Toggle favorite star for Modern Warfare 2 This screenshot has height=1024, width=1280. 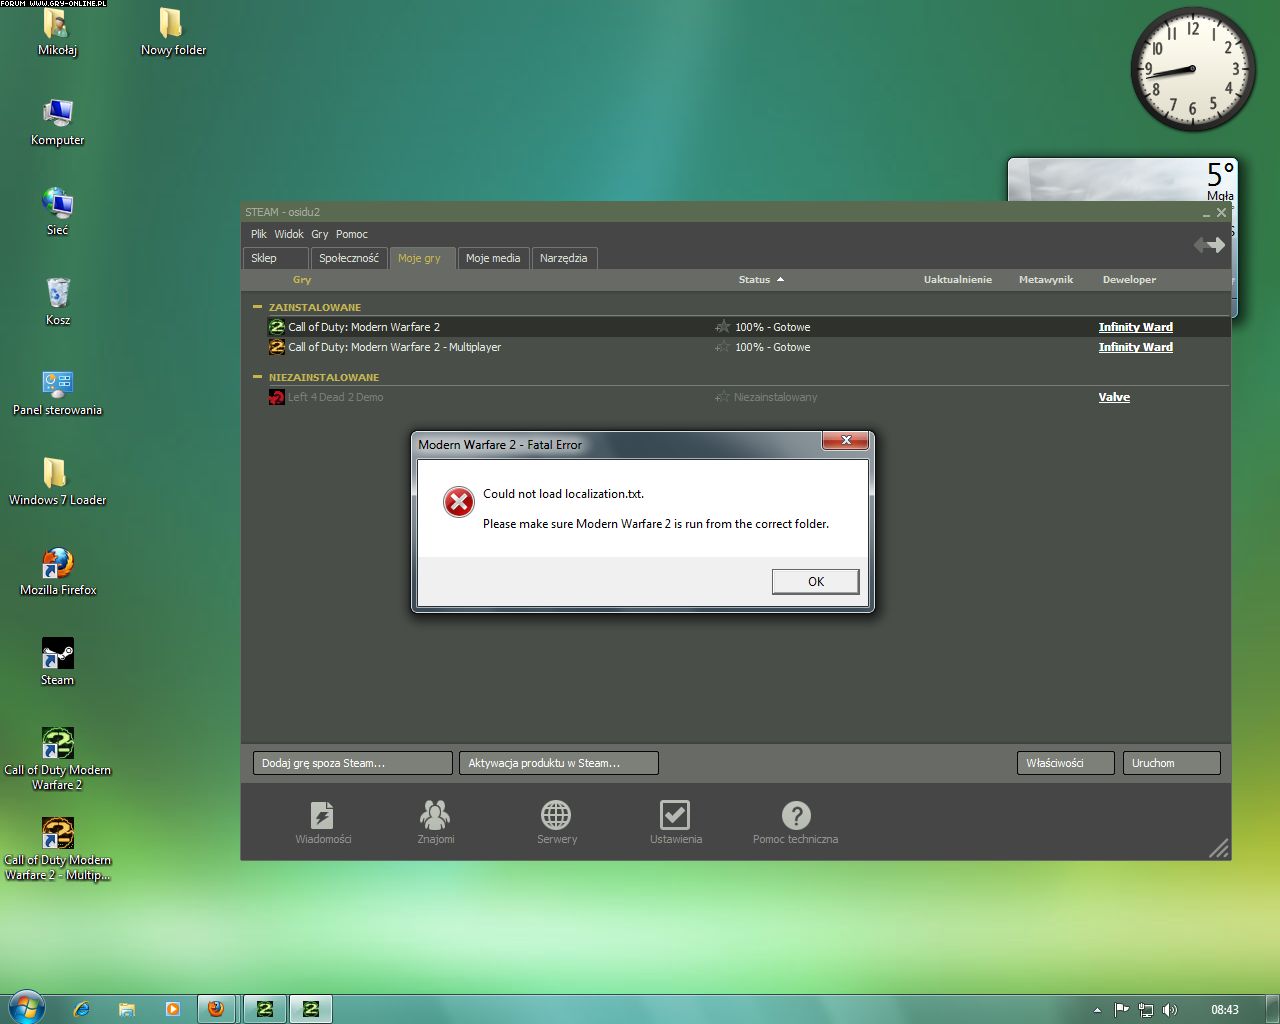click(x=722, y=327)
